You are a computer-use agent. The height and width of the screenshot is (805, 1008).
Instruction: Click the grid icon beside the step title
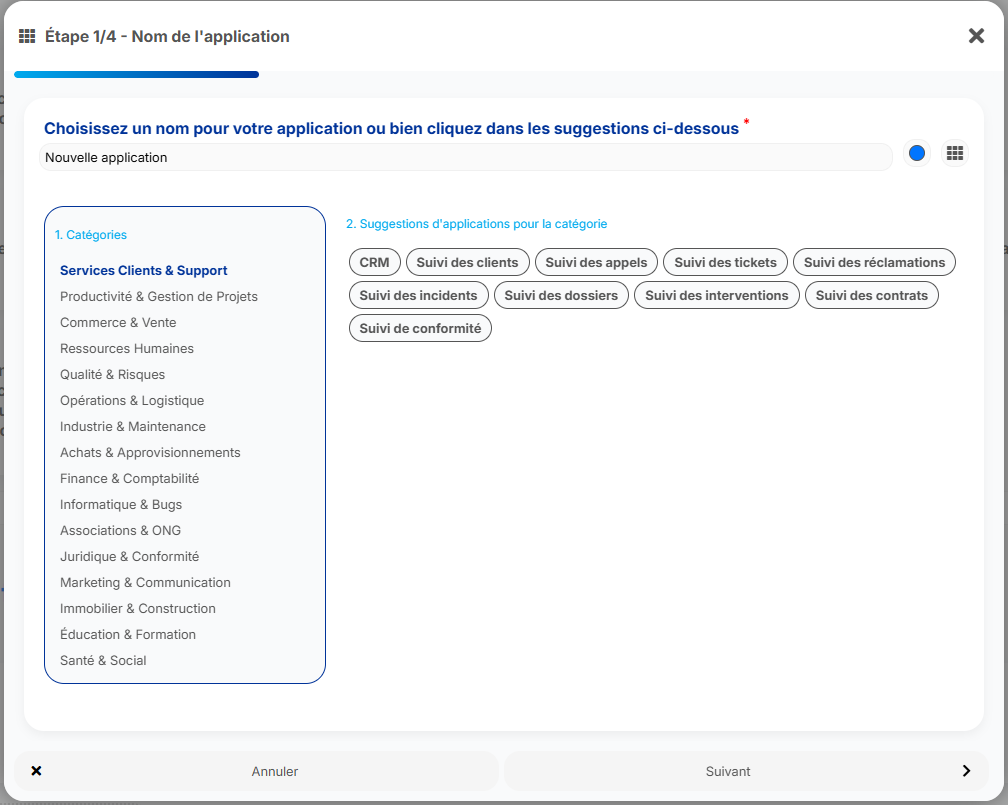[x=27, y=36]
